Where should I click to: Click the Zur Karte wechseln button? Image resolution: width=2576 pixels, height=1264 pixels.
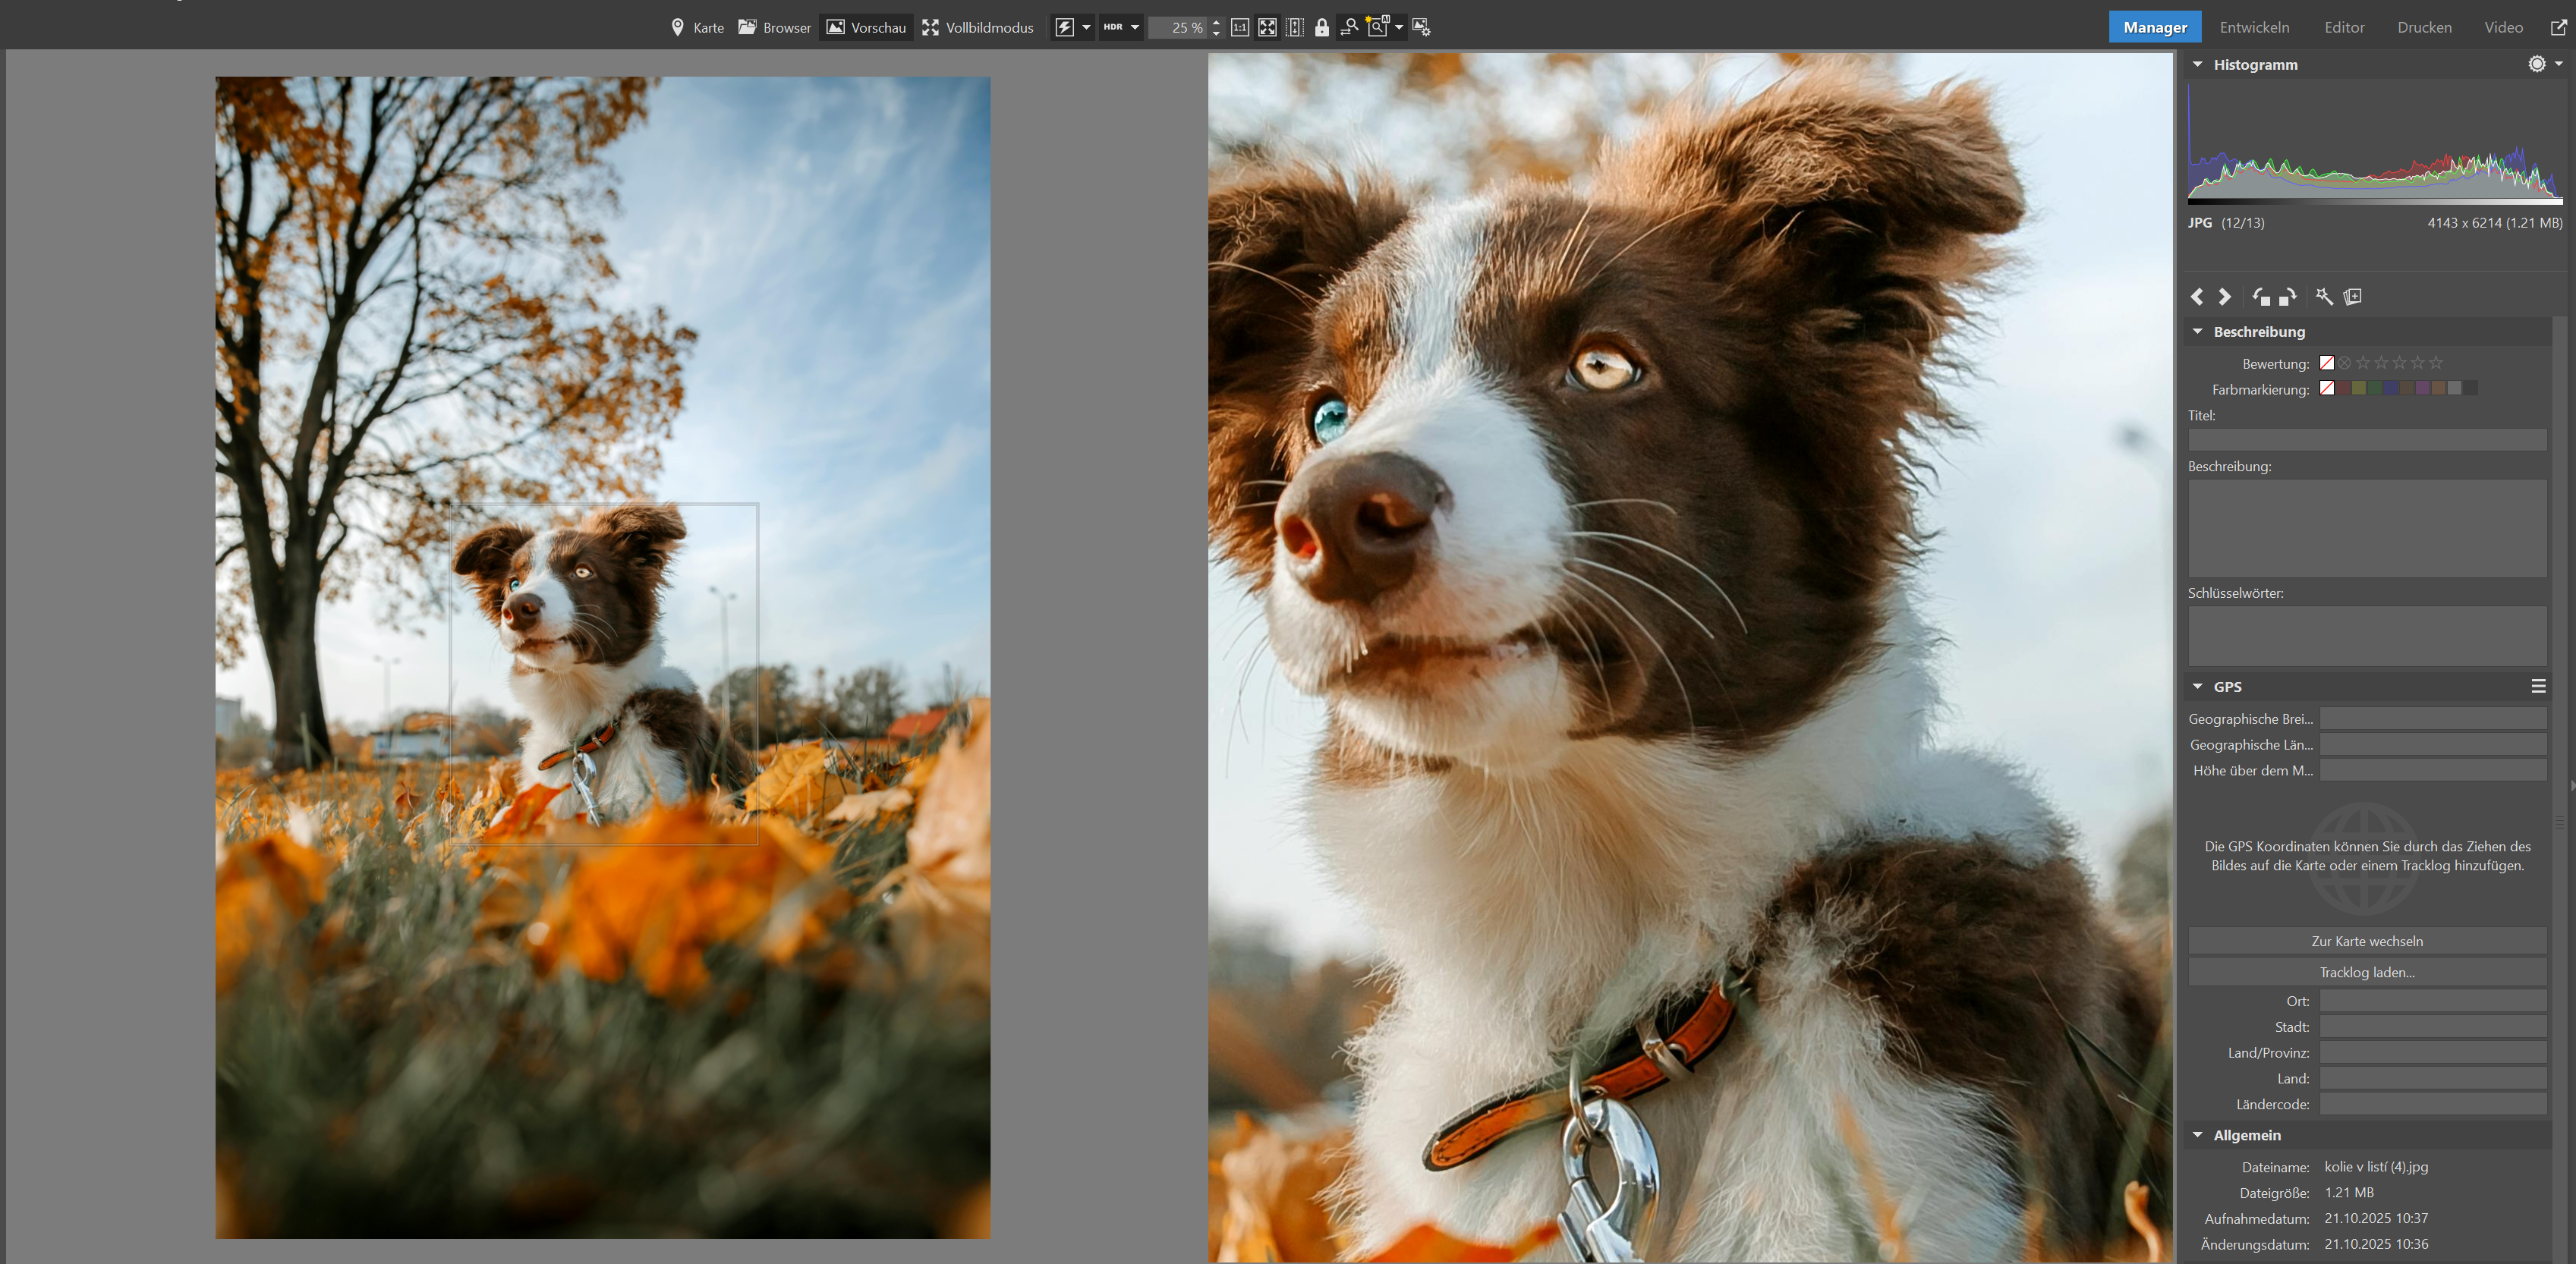[2366, 941]
